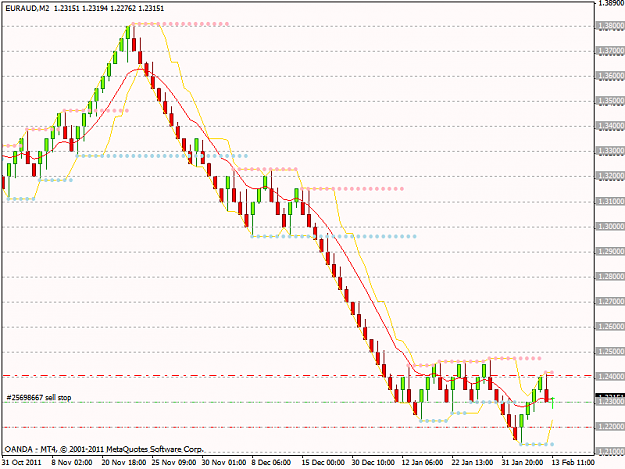Click the 1.31000 price axis label
Viewport: 625px width, 469px height.
coord(610,202)
